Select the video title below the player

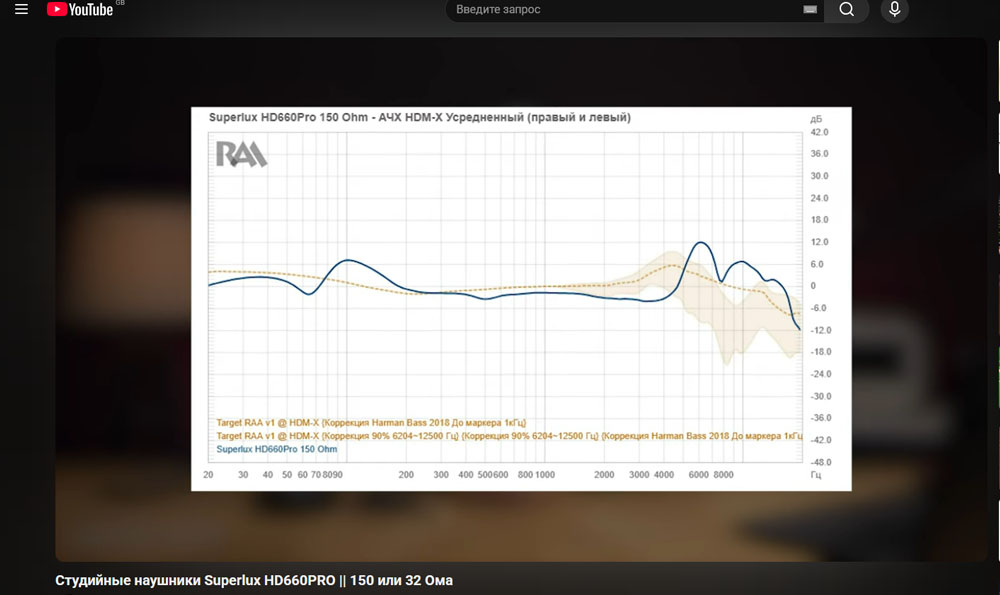(260, 580)
